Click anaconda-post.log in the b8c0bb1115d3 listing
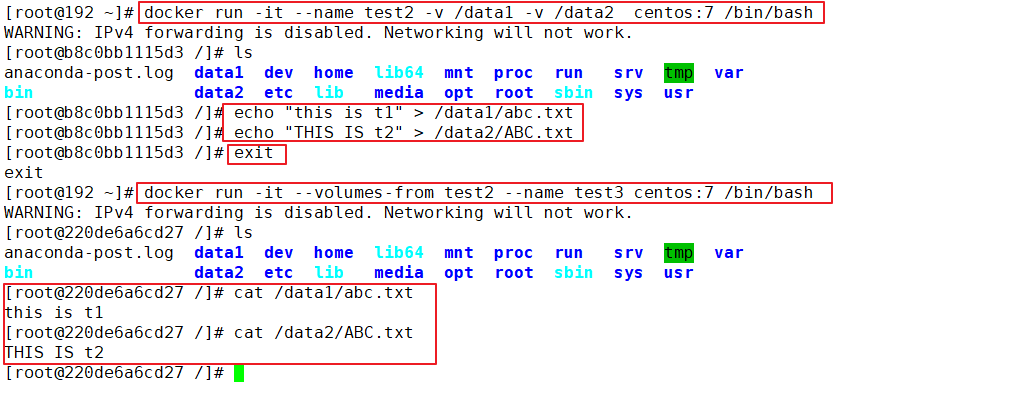Viewport: 1020px width, 404px height. pos(89,73)
